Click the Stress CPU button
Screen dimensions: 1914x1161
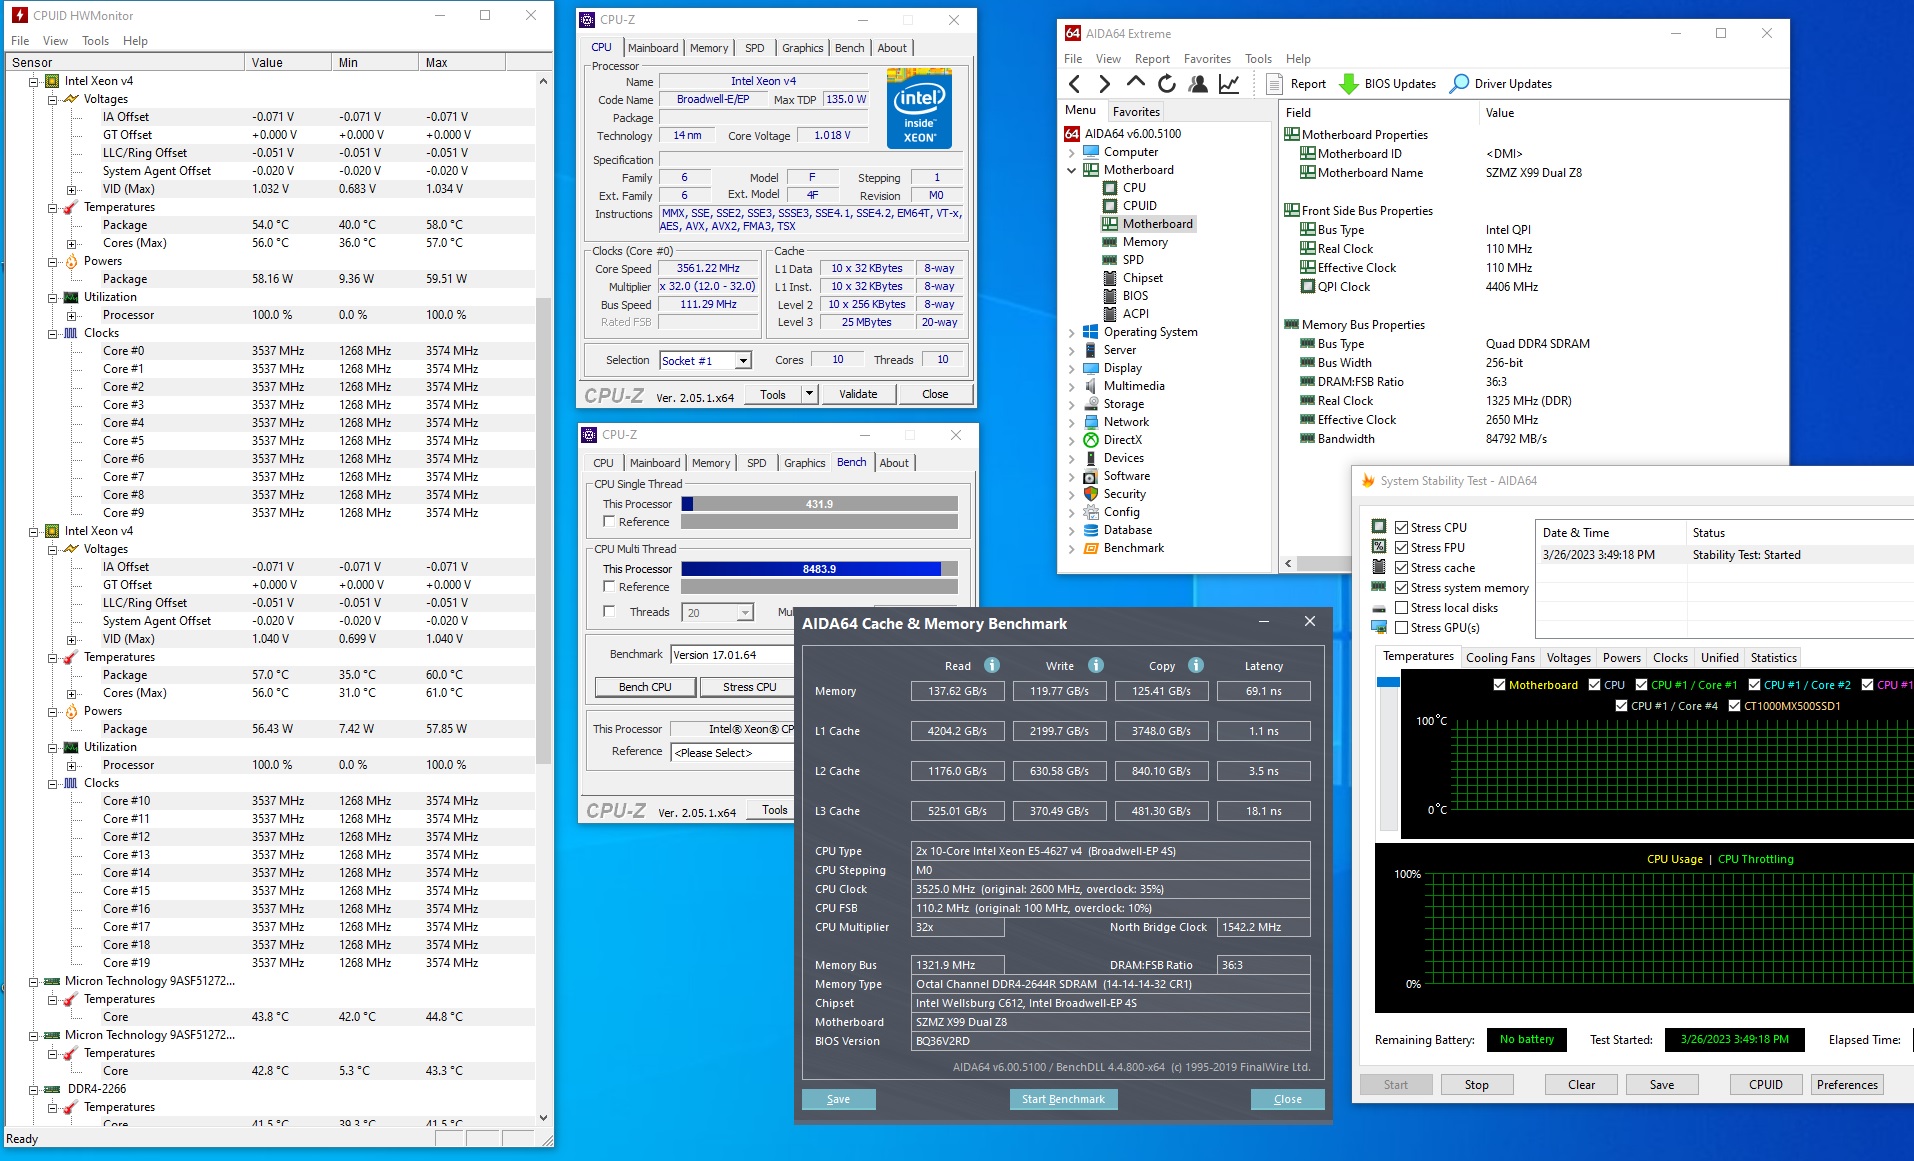749,687
